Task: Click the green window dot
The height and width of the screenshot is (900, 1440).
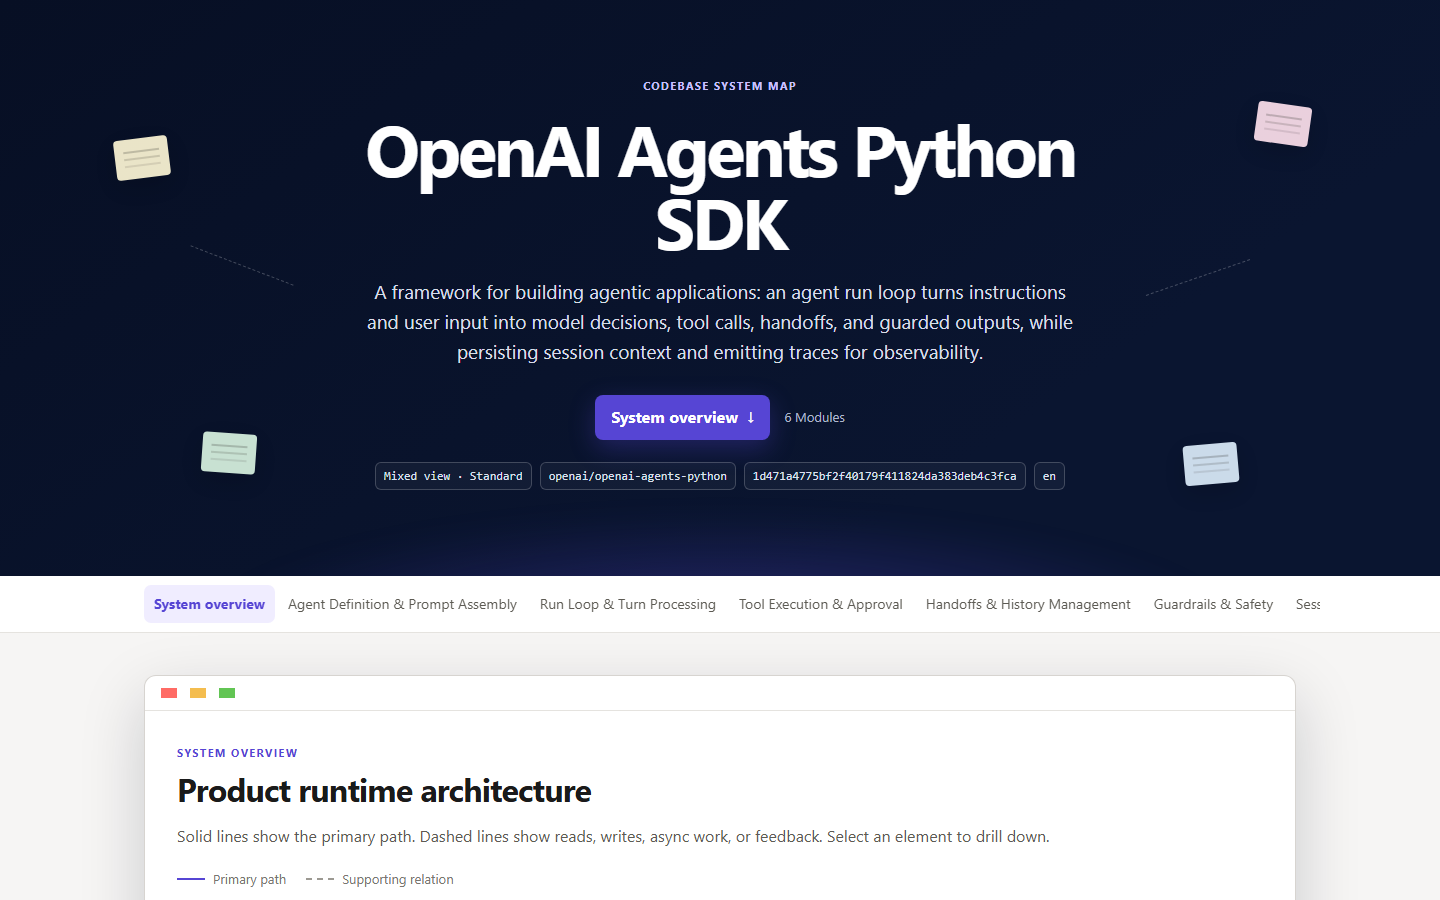Action: click(227, 693)
